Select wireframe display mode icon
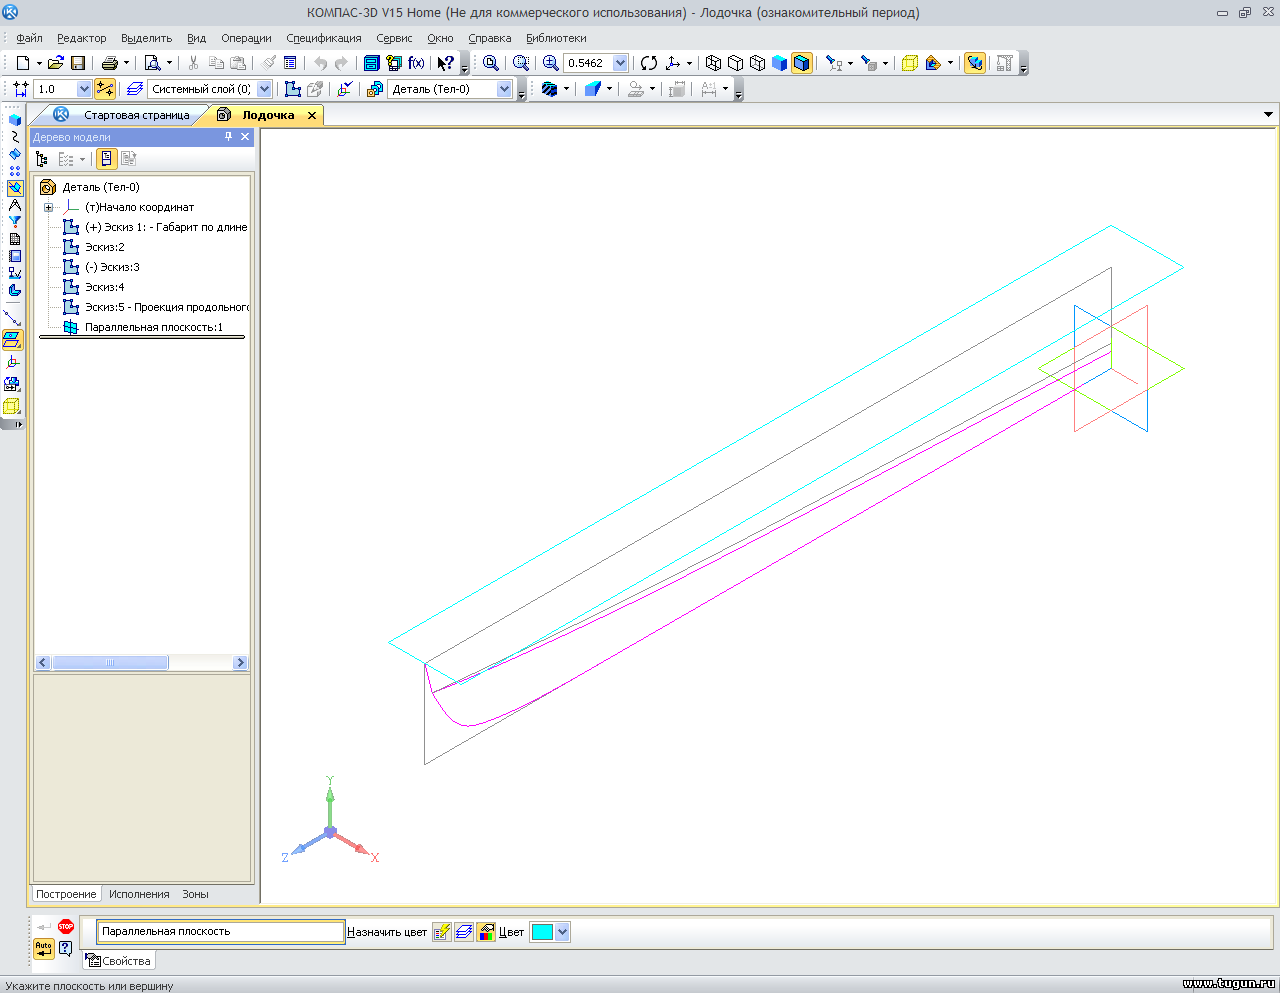 point(713,63)
